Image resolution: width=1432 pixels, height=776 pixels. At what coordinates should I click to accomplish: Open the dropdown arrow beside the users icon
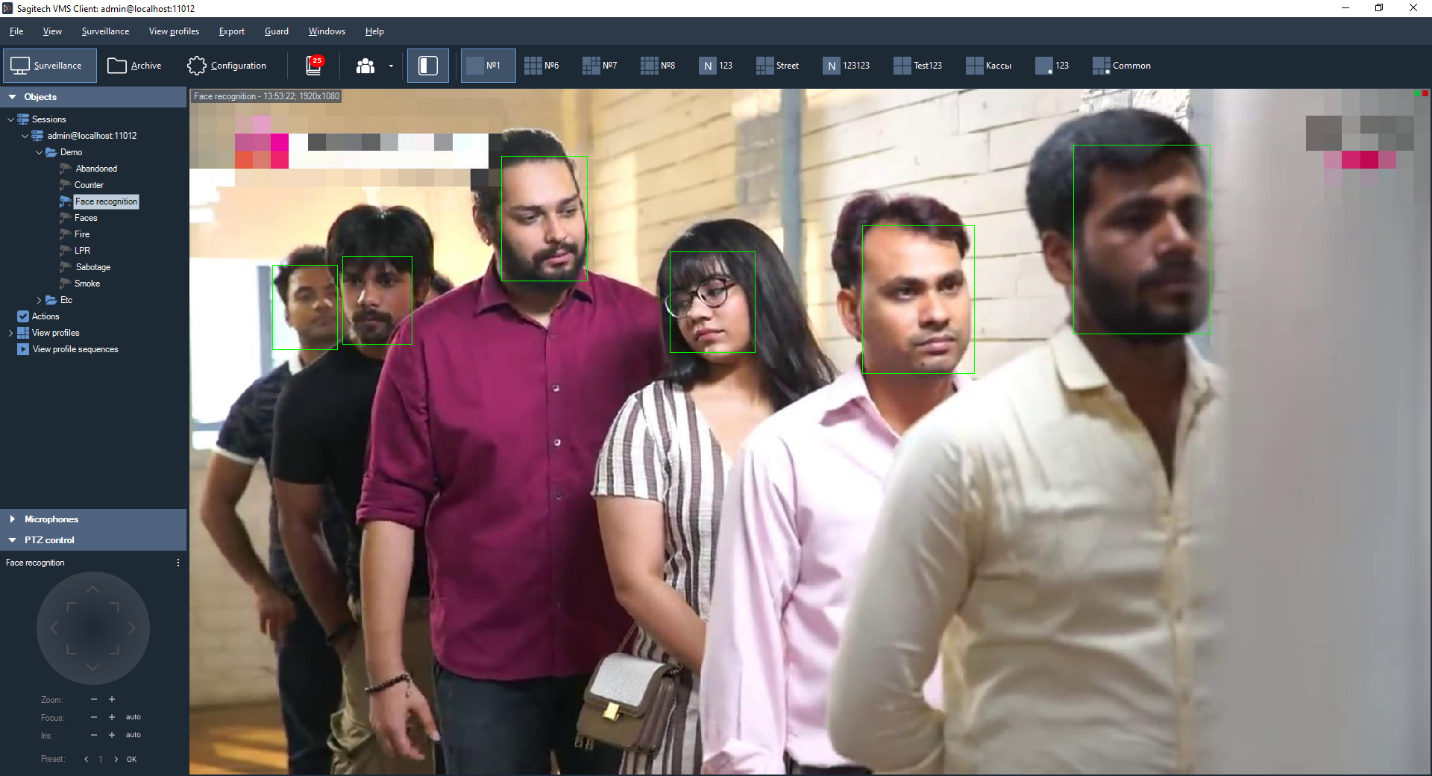tap(391, 67)
